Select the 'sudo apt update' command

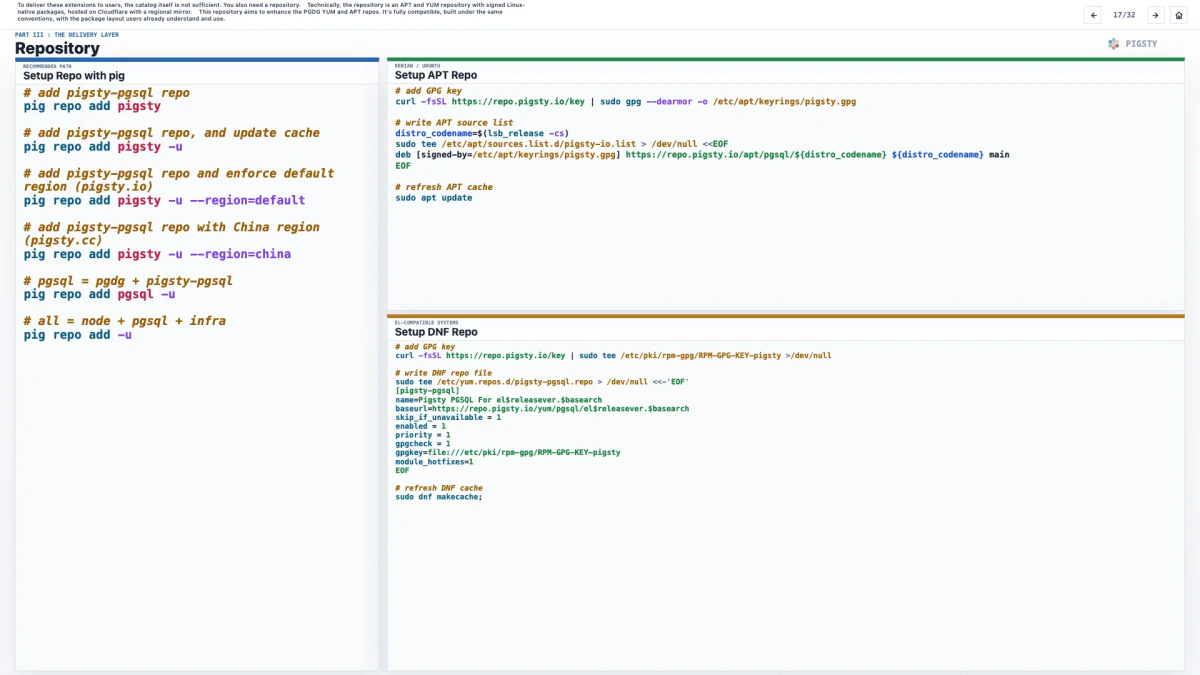[x=434, y=198]
